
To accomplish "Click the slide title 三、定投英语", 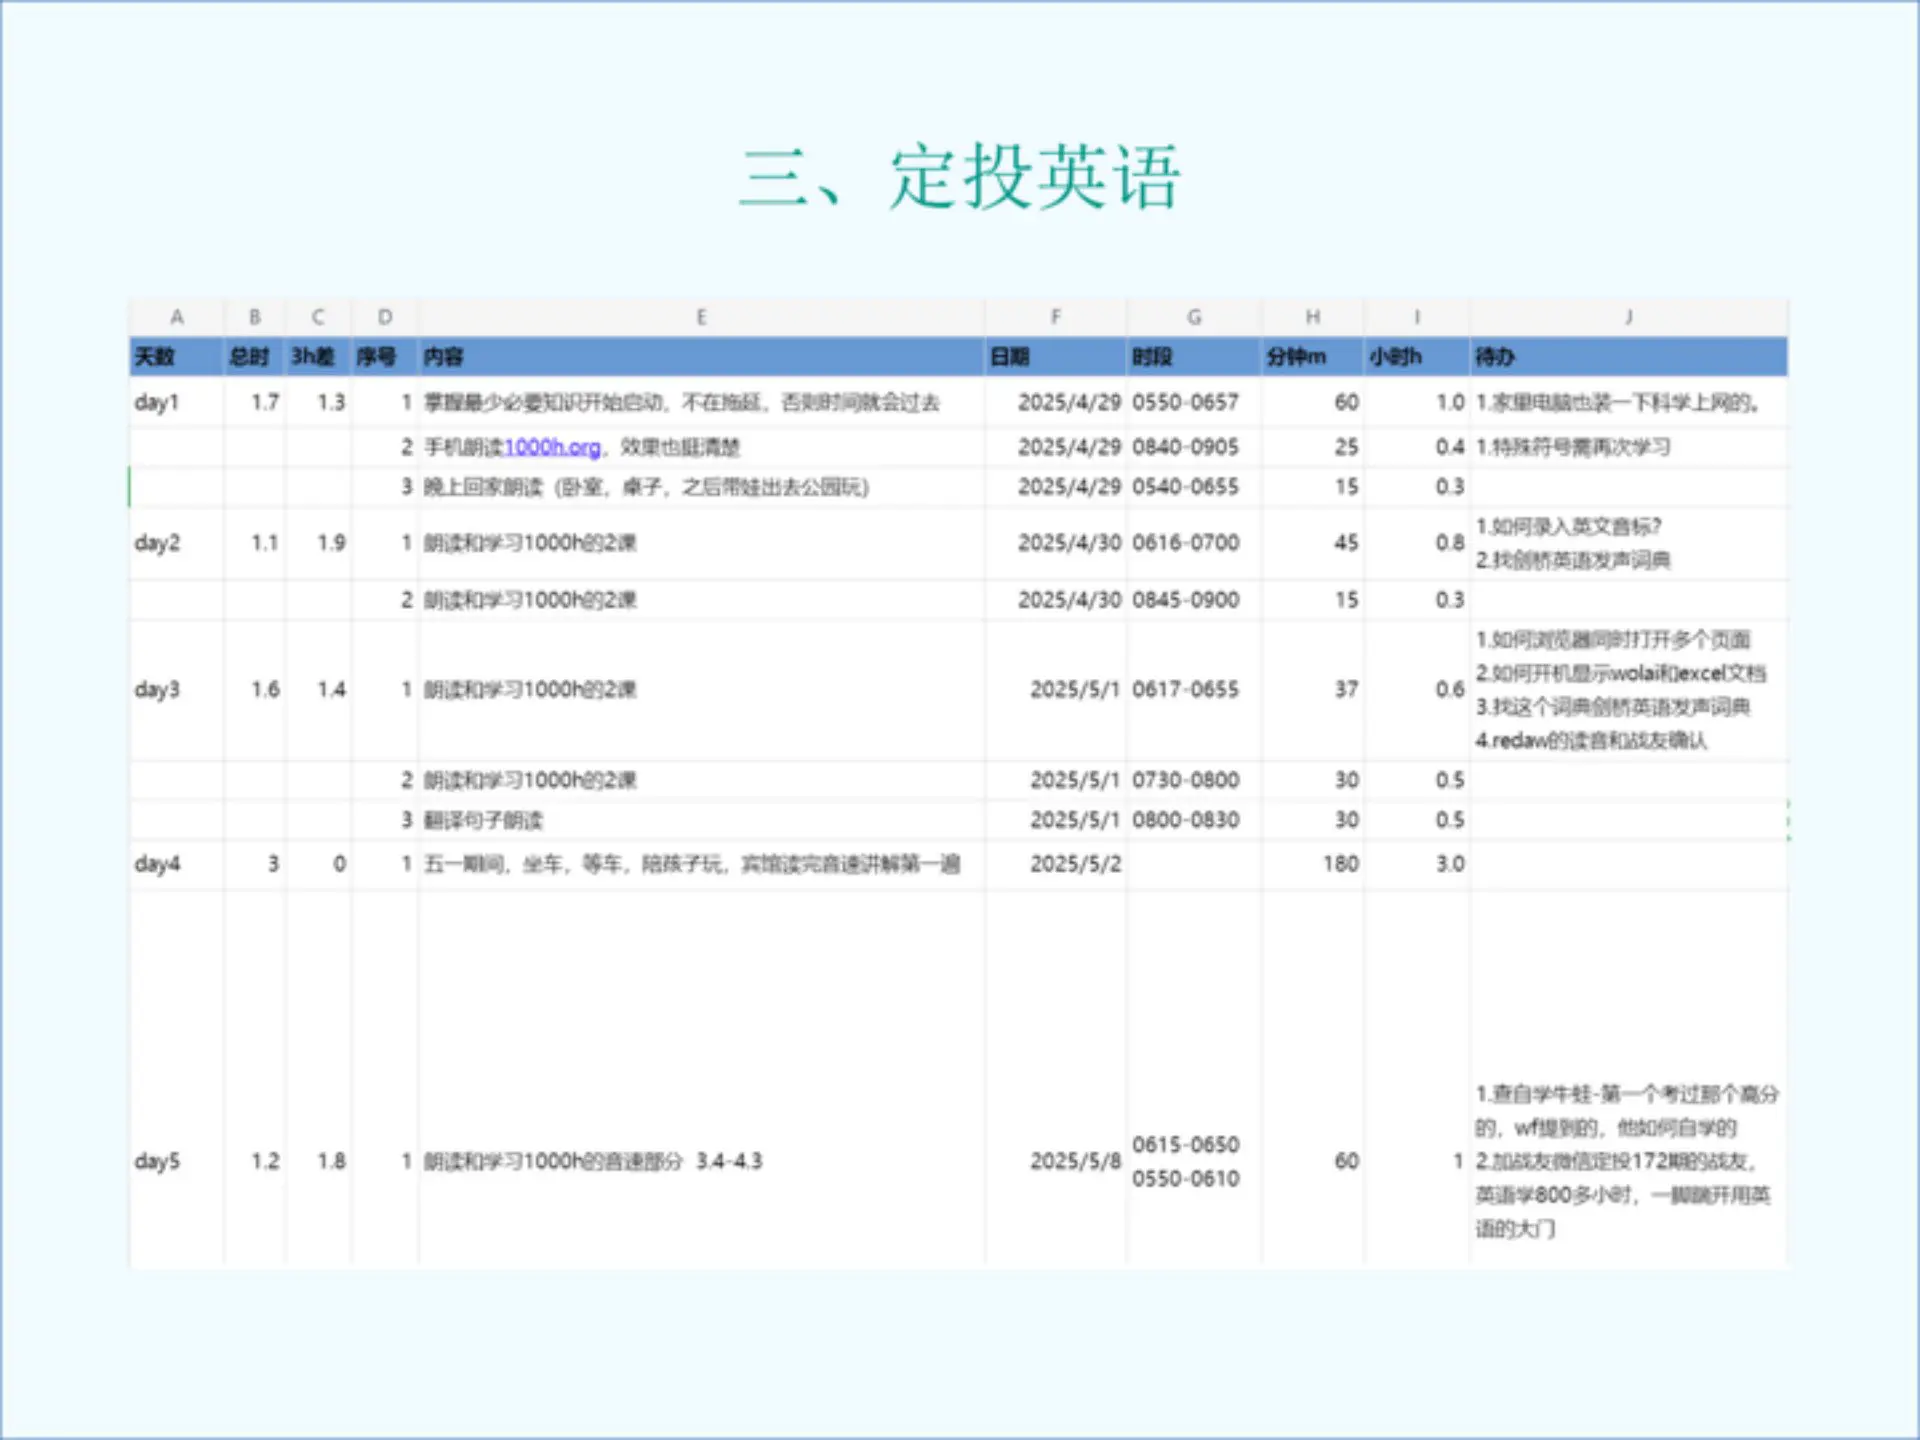I will (960, 177).
